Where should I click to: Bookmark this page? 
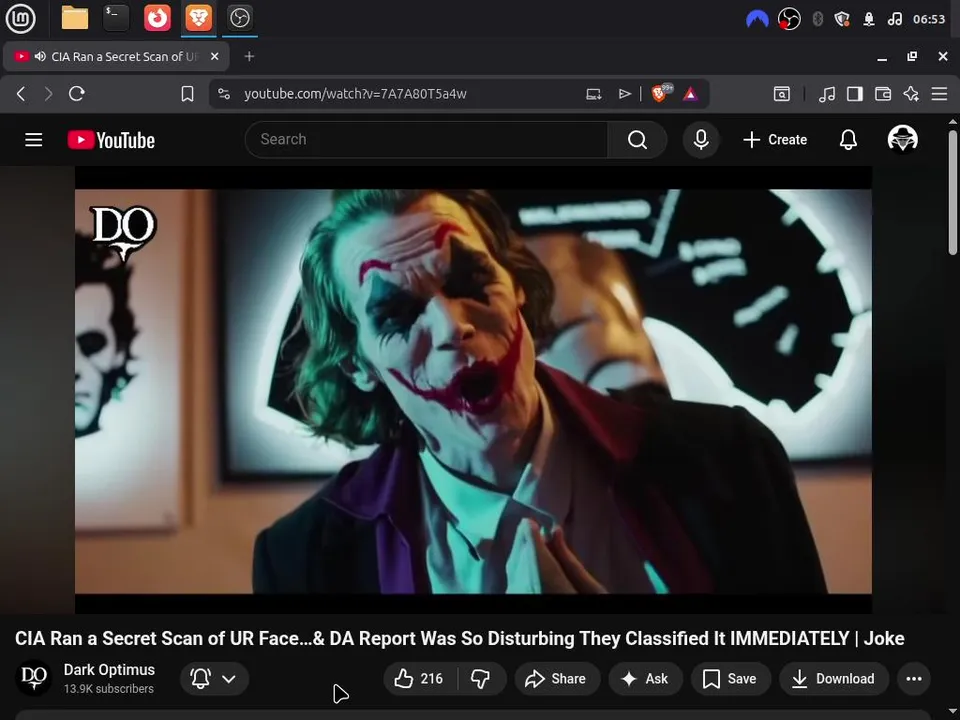tap(187, 94)
